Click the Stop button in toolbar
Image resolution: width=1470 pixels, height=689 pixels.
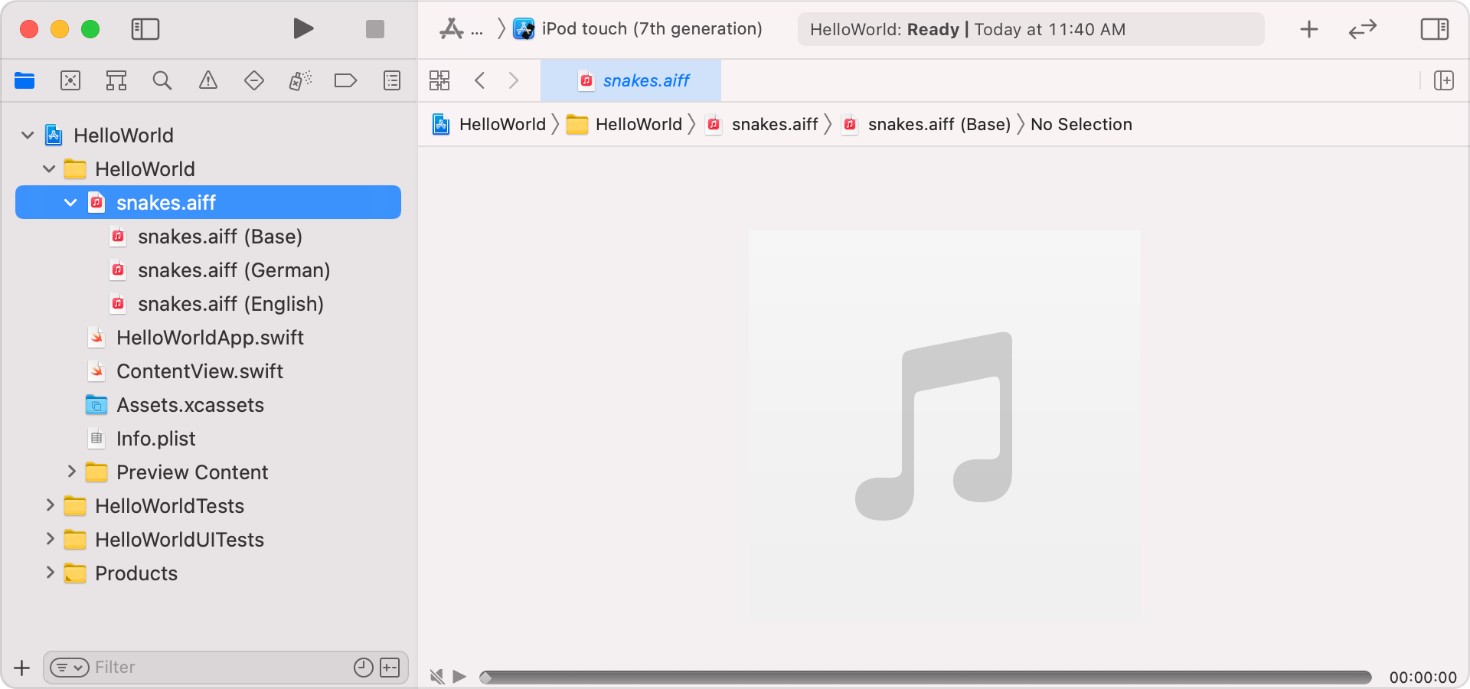(x=375, y=29)
